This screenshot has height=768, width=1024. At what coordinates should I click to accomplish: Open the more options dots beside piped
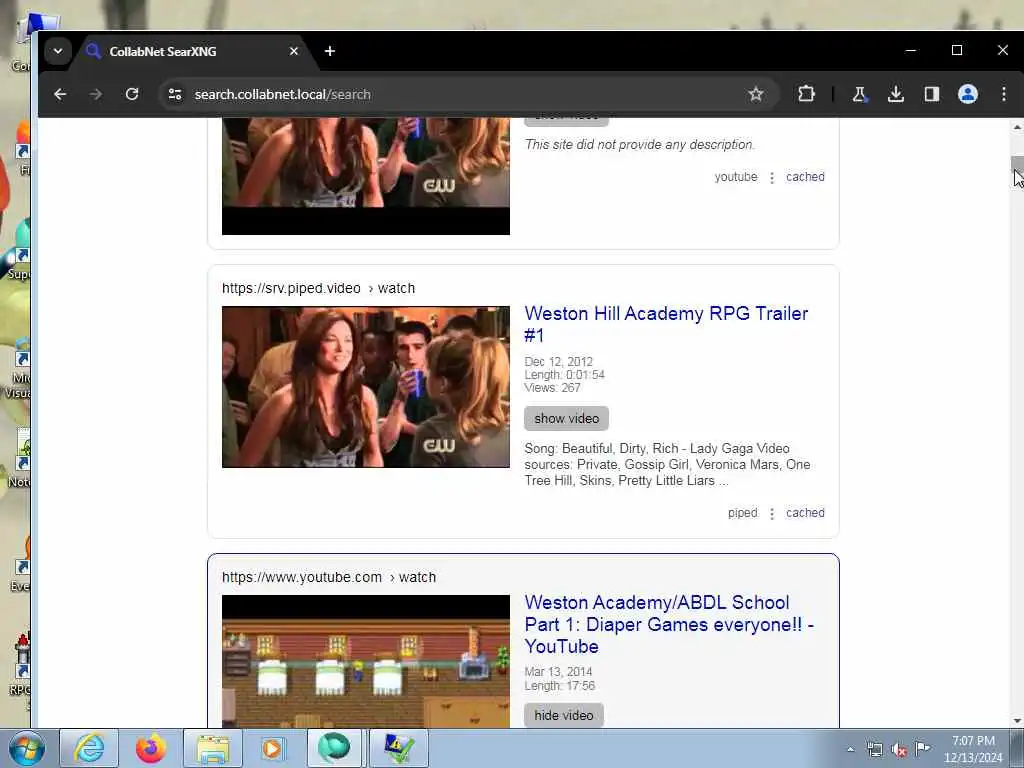coord(771,513)
